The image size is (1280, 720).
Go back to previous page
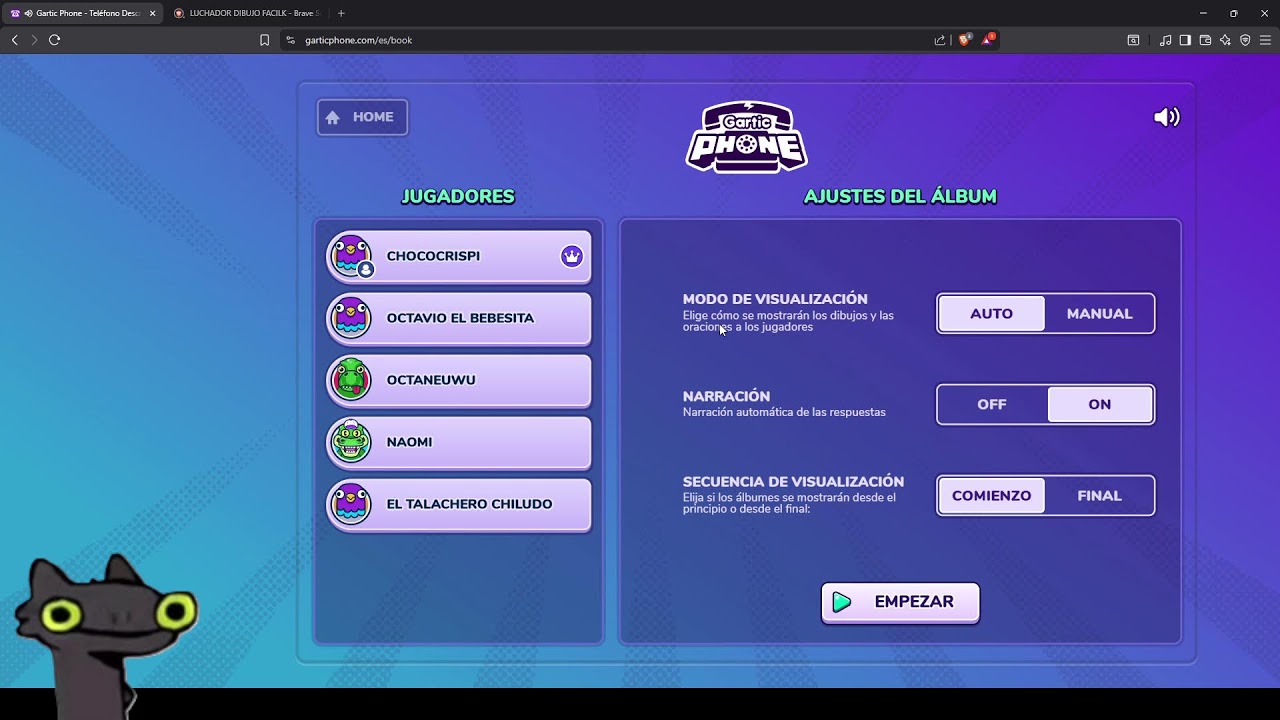pyautogui.click(x=14, y=40)
